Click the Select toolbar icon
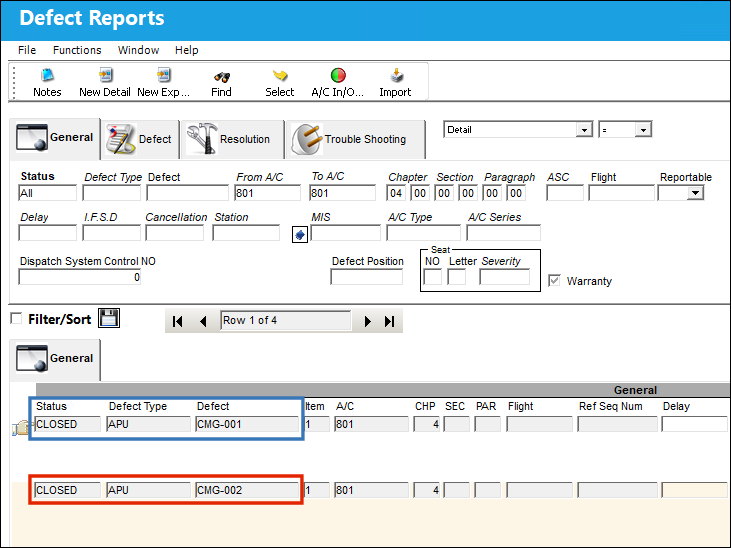The height and width of the screenshot is (548, 731). click(x=280, y=76)
